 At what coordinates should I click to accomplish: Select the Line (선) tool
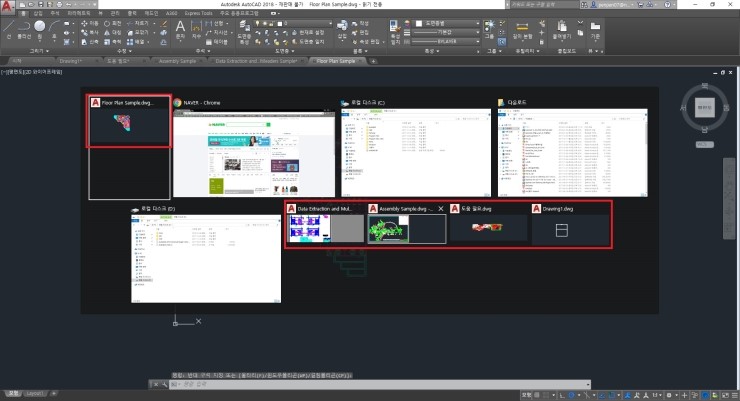pos(8,29)
